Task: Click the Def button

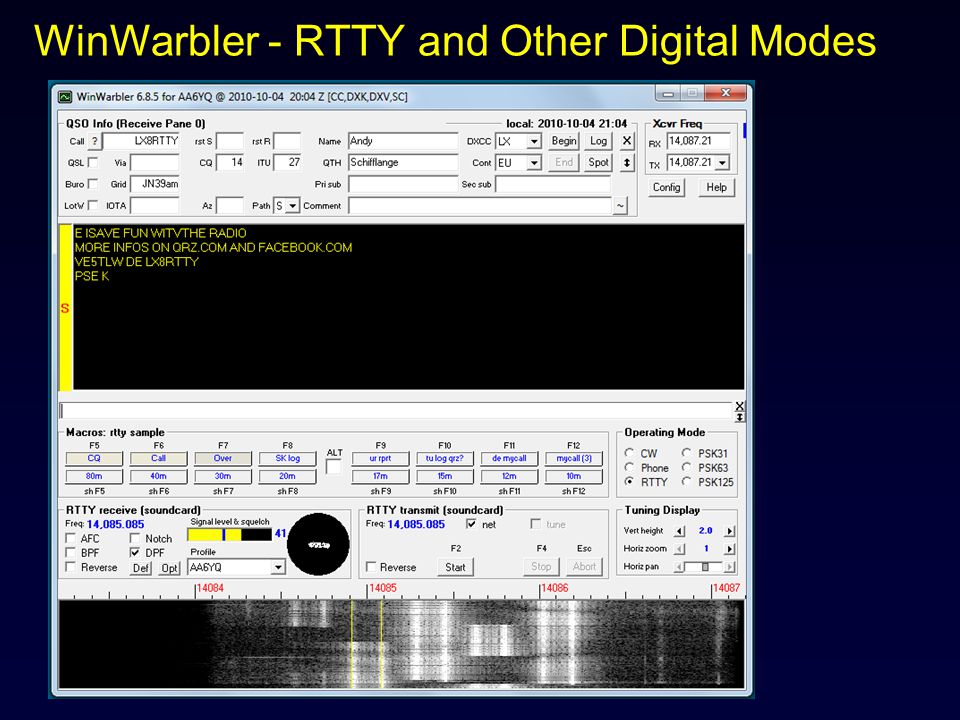Action: tap(141, 568)
